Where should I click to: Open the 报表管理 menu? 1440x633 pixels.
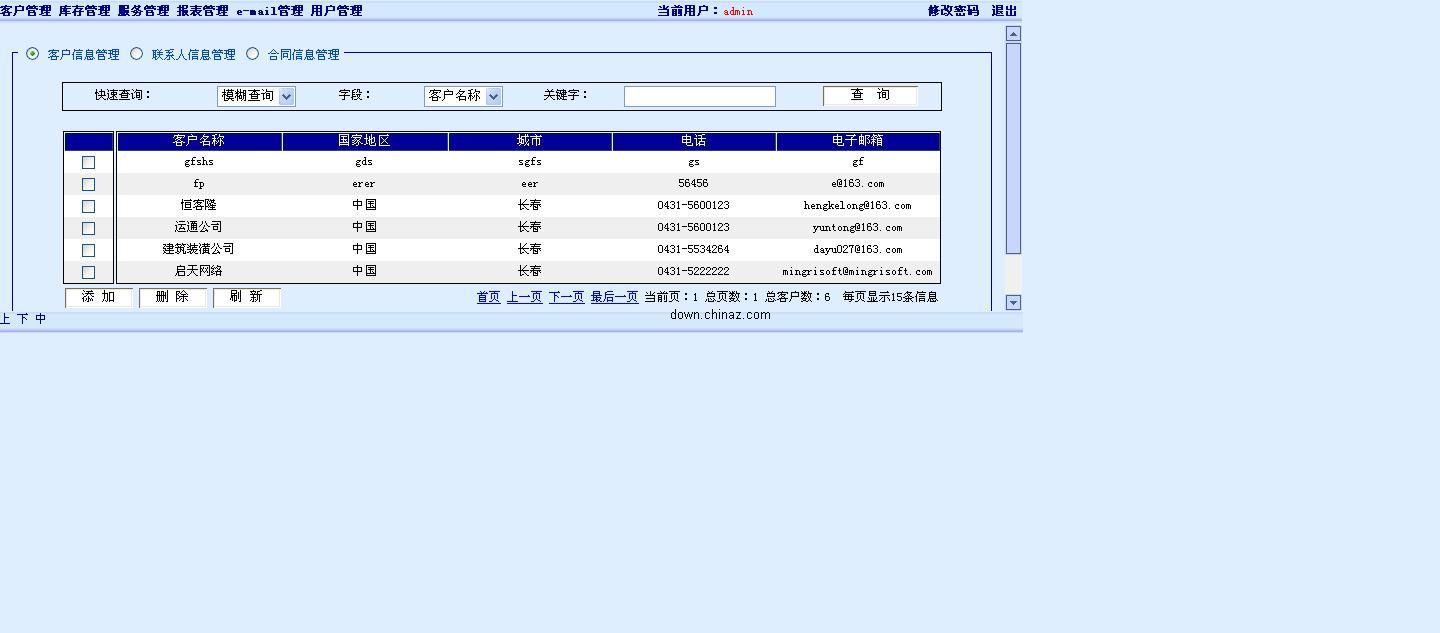click(202, 11)
